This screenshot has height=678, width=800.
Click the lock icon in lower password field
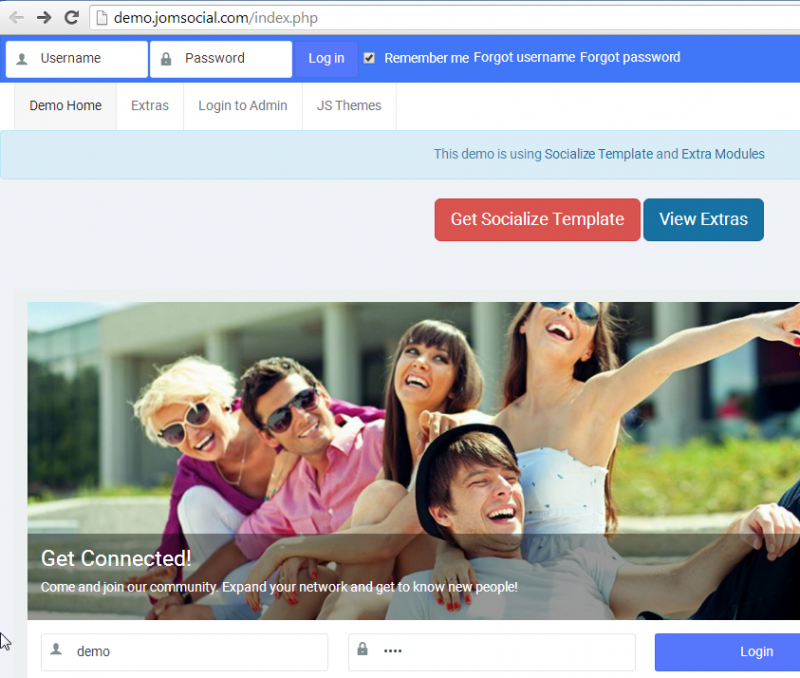point(363,650)
